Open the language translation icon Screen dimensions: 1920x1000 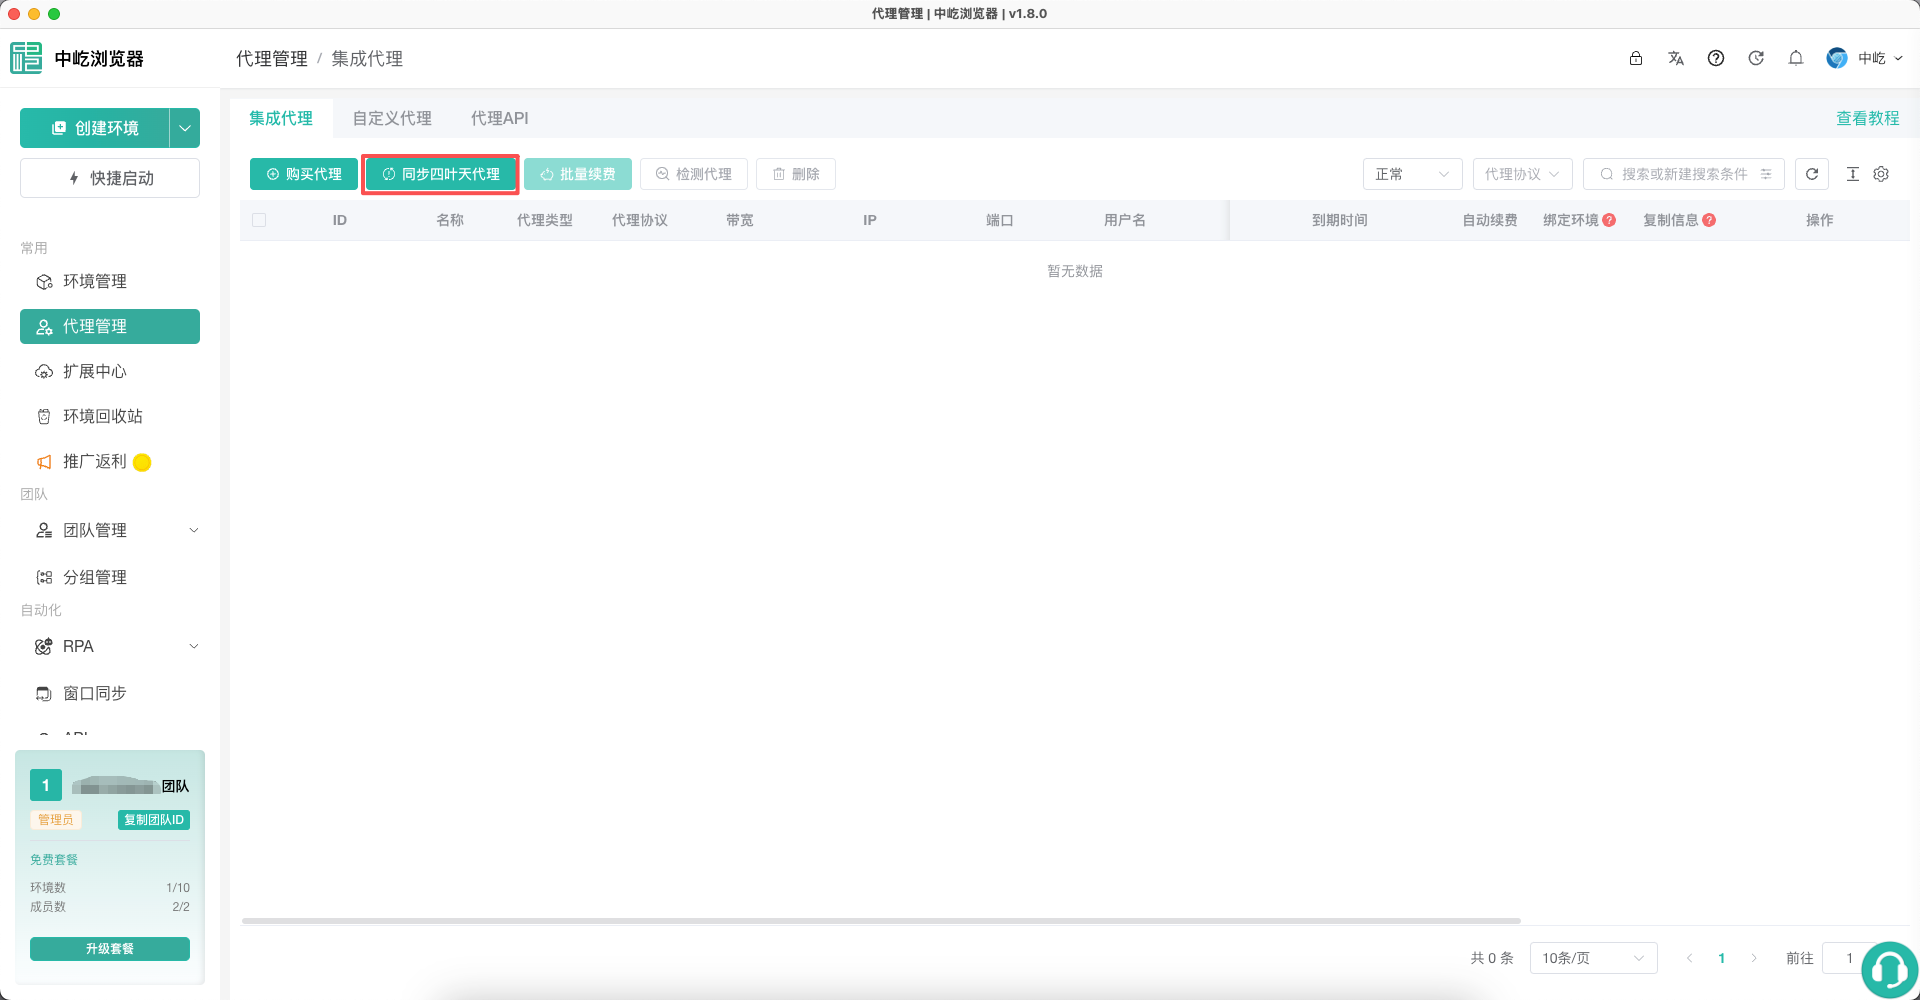1676,58
